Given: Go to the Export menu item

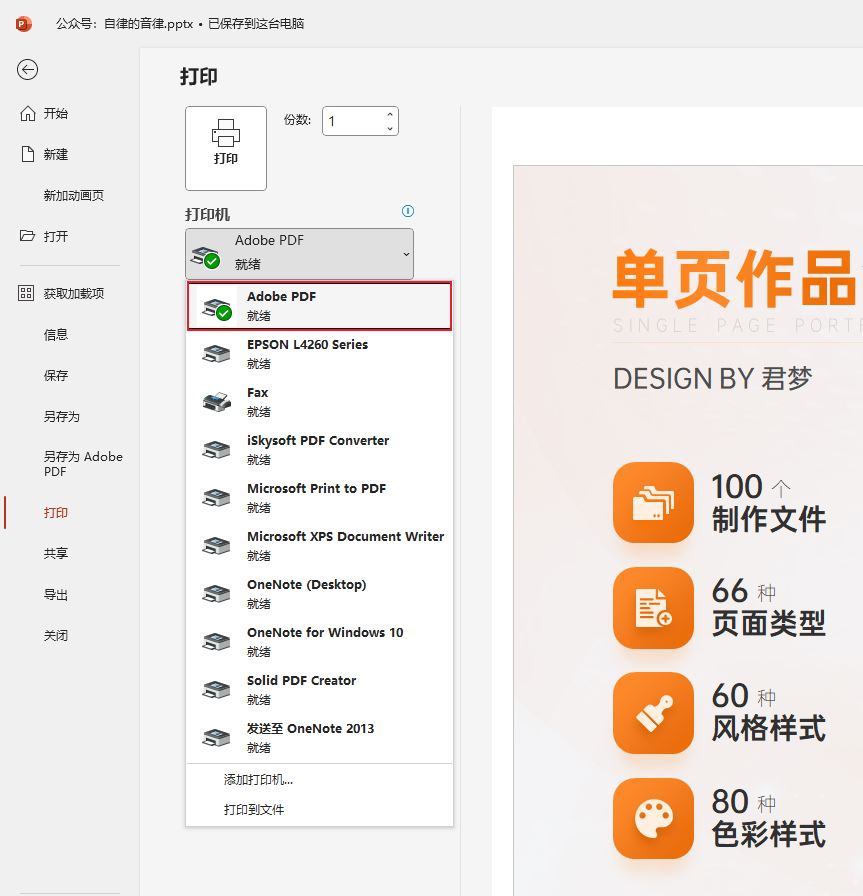Looking at the screenshot, I should (56, 595).
